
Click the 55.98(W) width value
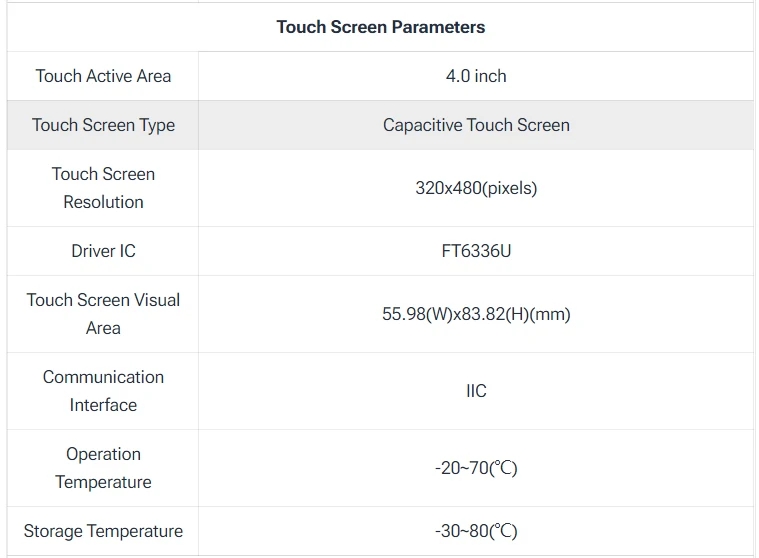[419, 314]
